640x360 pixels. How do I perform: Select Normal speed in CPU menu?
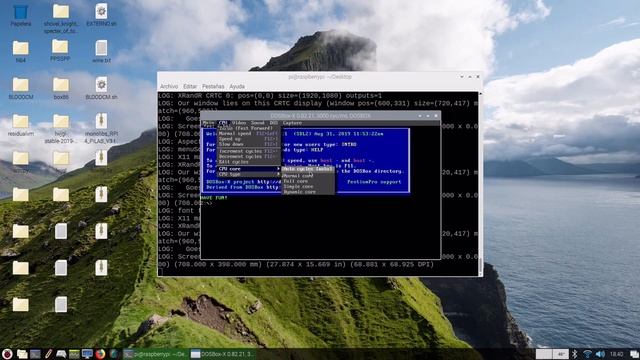(249, 133)
